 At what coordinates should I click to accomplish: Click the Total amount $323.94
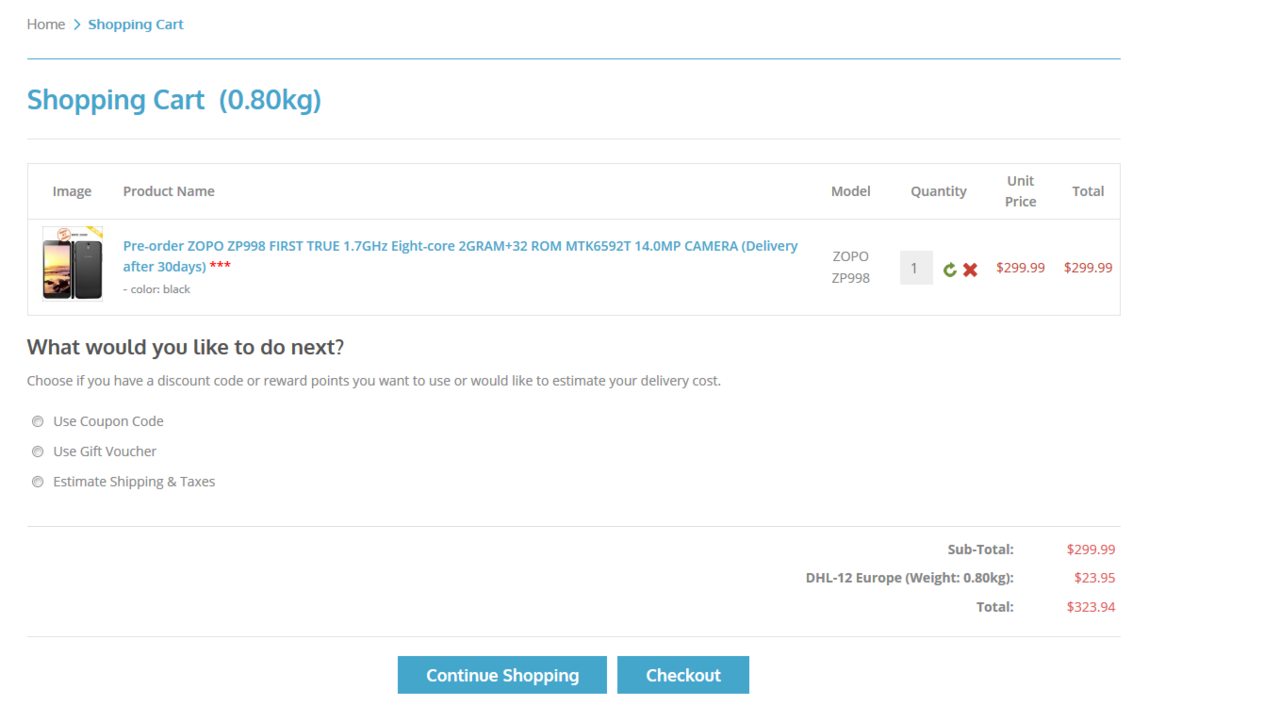tap(1091, 606)
